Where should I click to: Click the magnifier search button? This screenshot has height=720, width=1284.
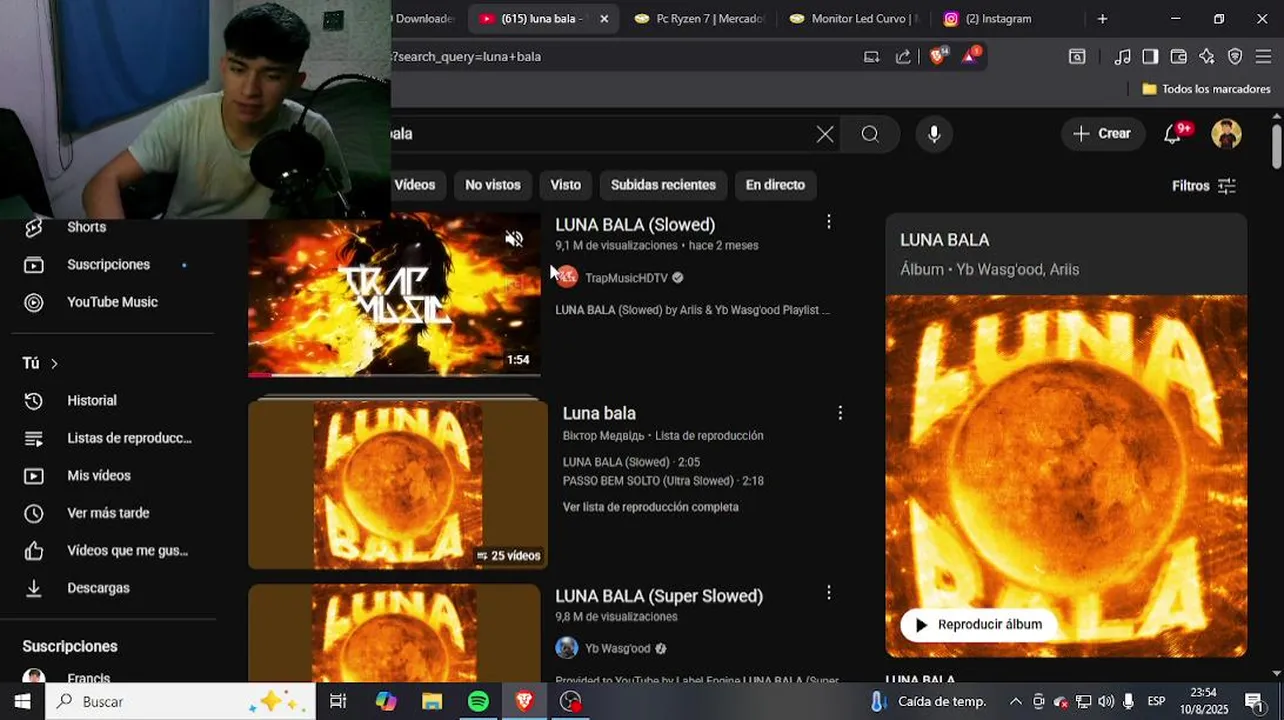coord(870,134)
